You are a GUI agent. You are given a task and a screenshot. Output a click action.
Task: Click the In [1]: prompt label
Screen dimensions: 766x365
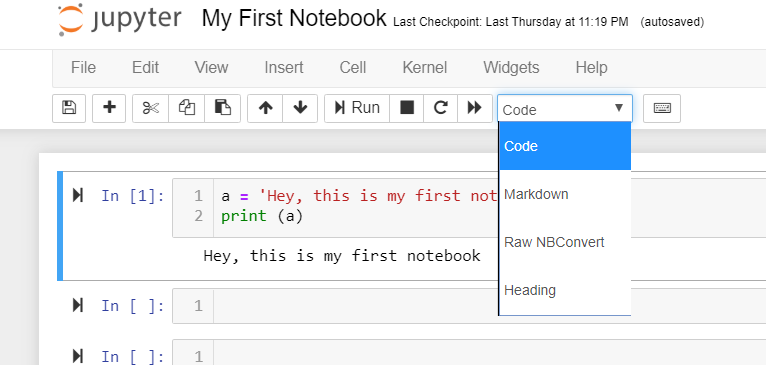click(133, 196)
